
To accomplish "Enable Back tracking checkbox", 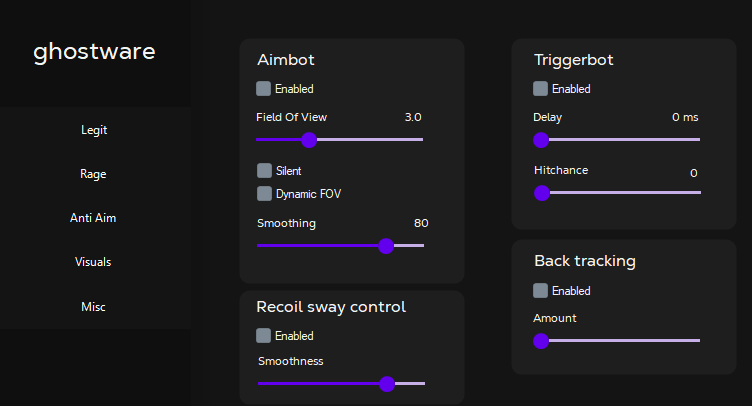I will coord(541,291).
